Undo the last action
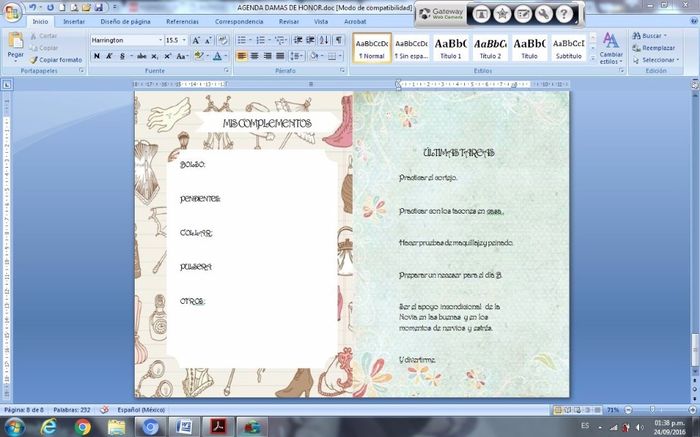The image size is (700, 437). pos(33,8)
